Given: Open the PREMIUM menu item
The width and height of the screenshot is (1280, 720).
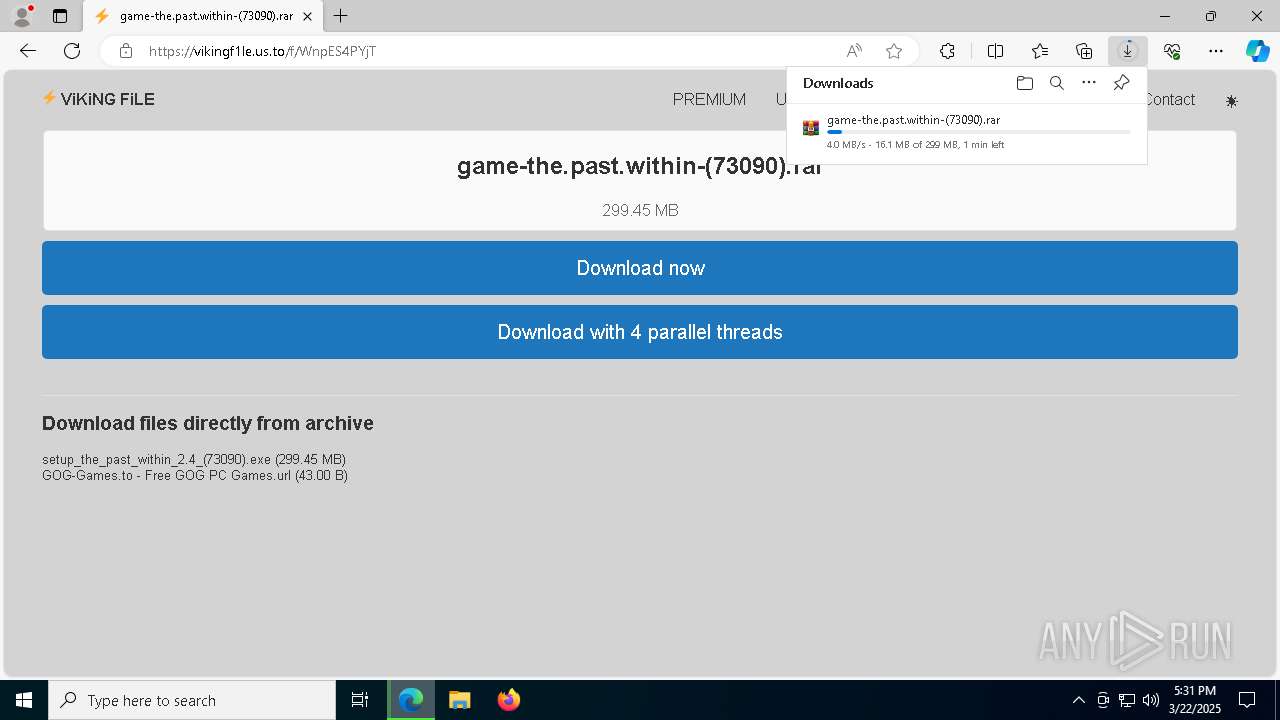Looking at the screenshot, I should [x=709, y=99].
